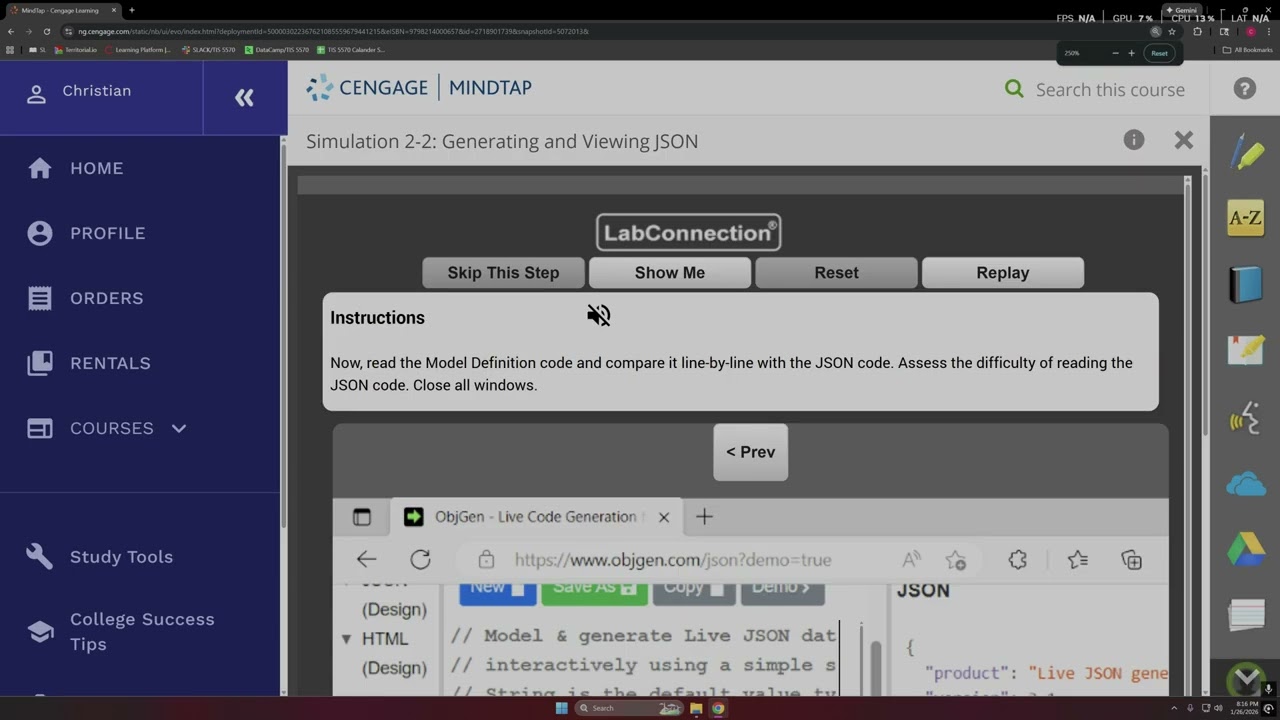The height and width of the screenshot is (720, 1280).
Task: Click the profile person icon
Action: point(40,233)
